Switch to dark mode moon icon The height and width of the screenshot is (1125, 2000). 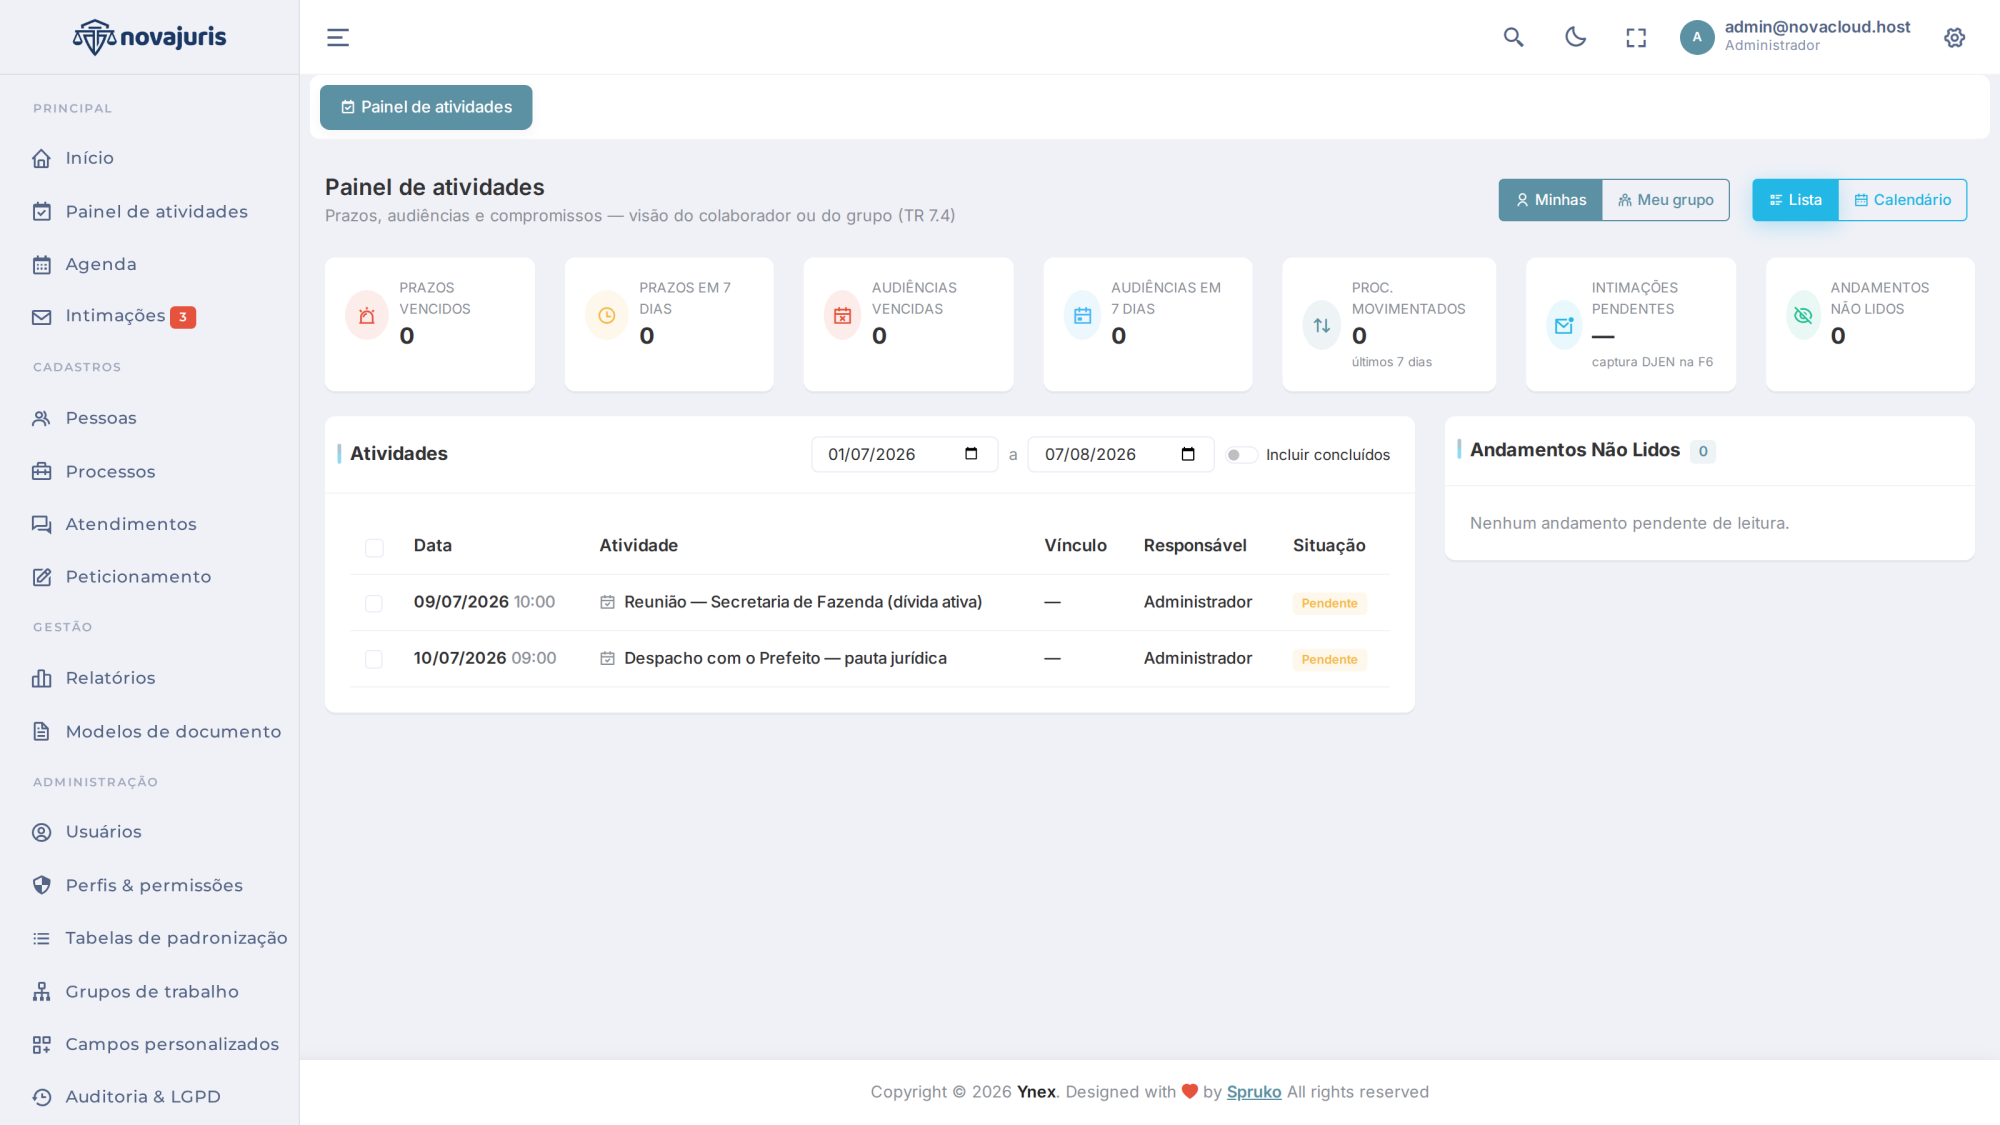click(x=1575, y=38)
